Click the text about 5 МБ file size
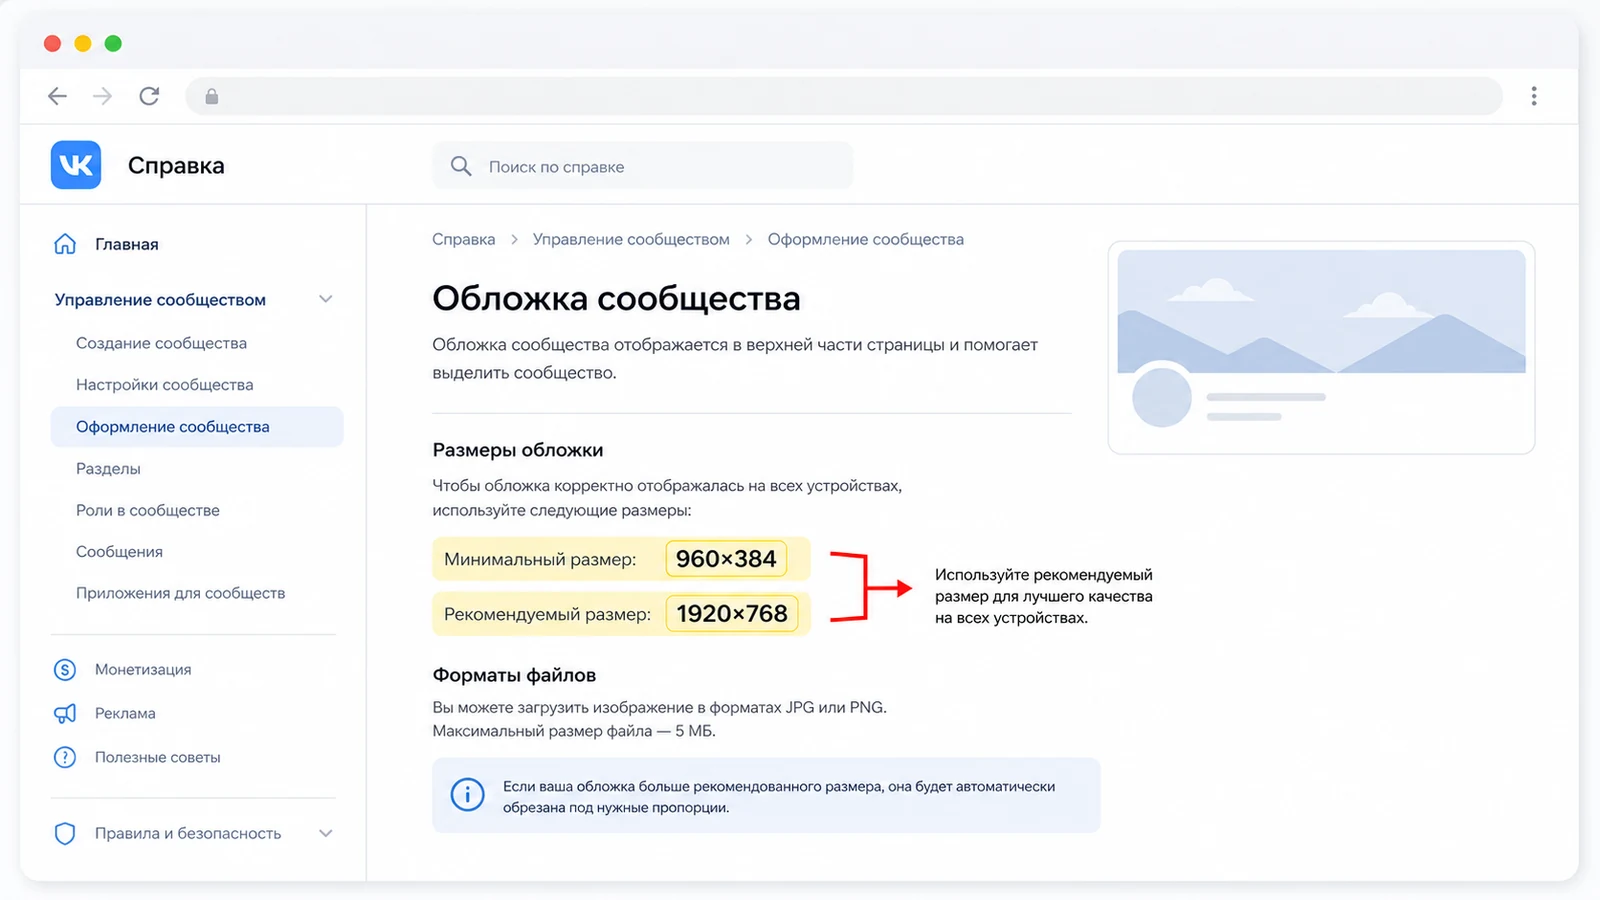1600x900 pixels. tap(574, 731)
